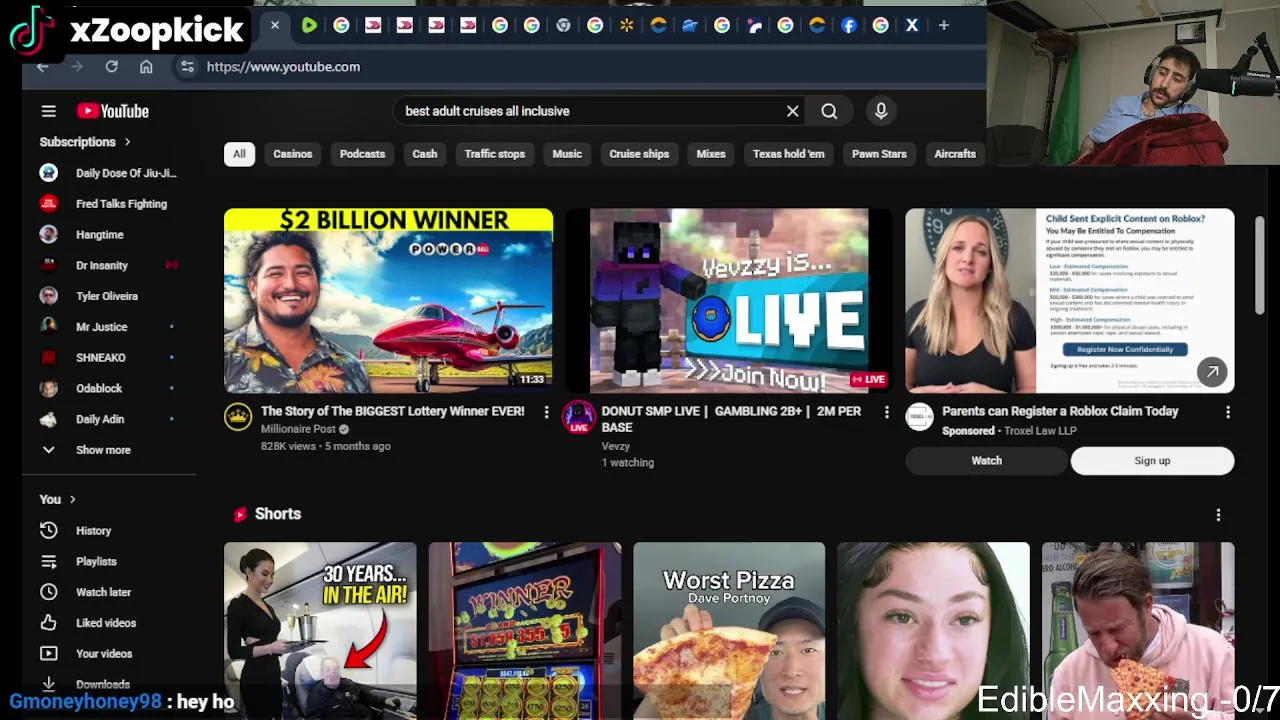Switch to the X browser tab

(x=912, y=25)
